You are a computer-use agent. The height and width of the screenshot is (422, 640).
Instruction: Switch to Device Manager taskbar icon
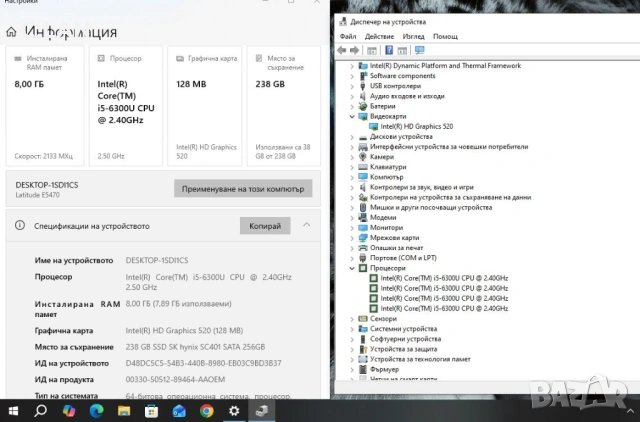262,411
